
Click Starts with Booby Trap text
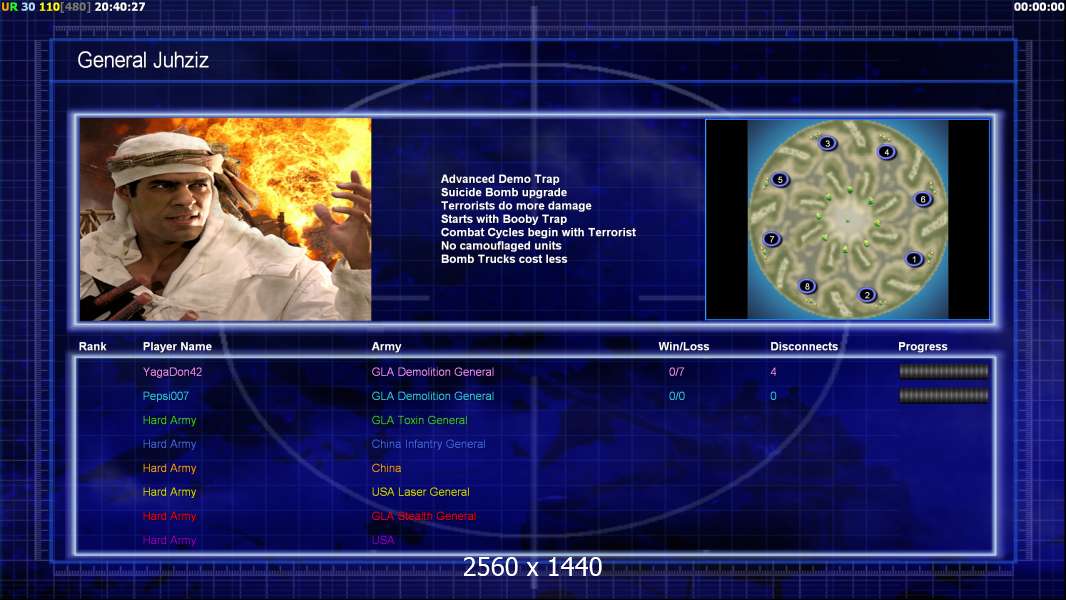click(x=504, y=219)
